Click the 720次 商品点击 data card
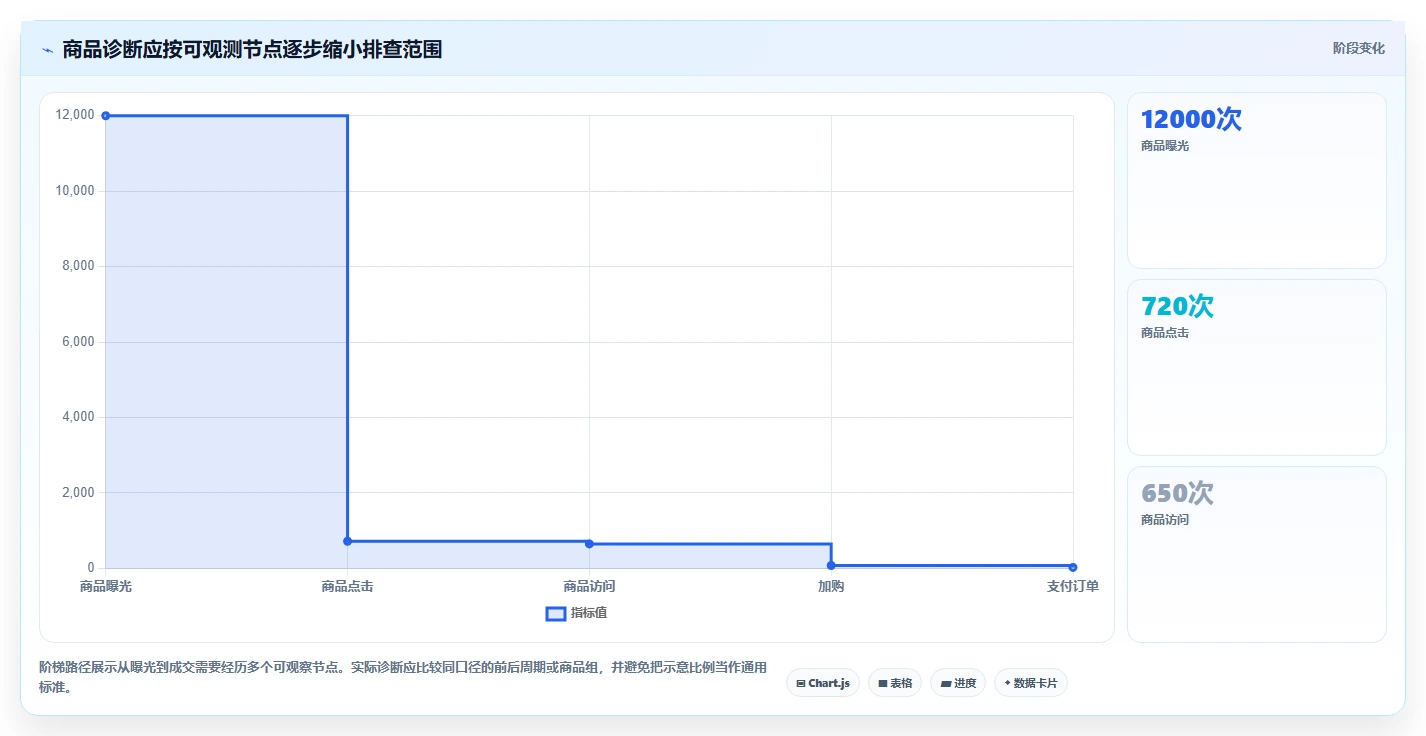 pyautogui.click(x=1257, y=367)
